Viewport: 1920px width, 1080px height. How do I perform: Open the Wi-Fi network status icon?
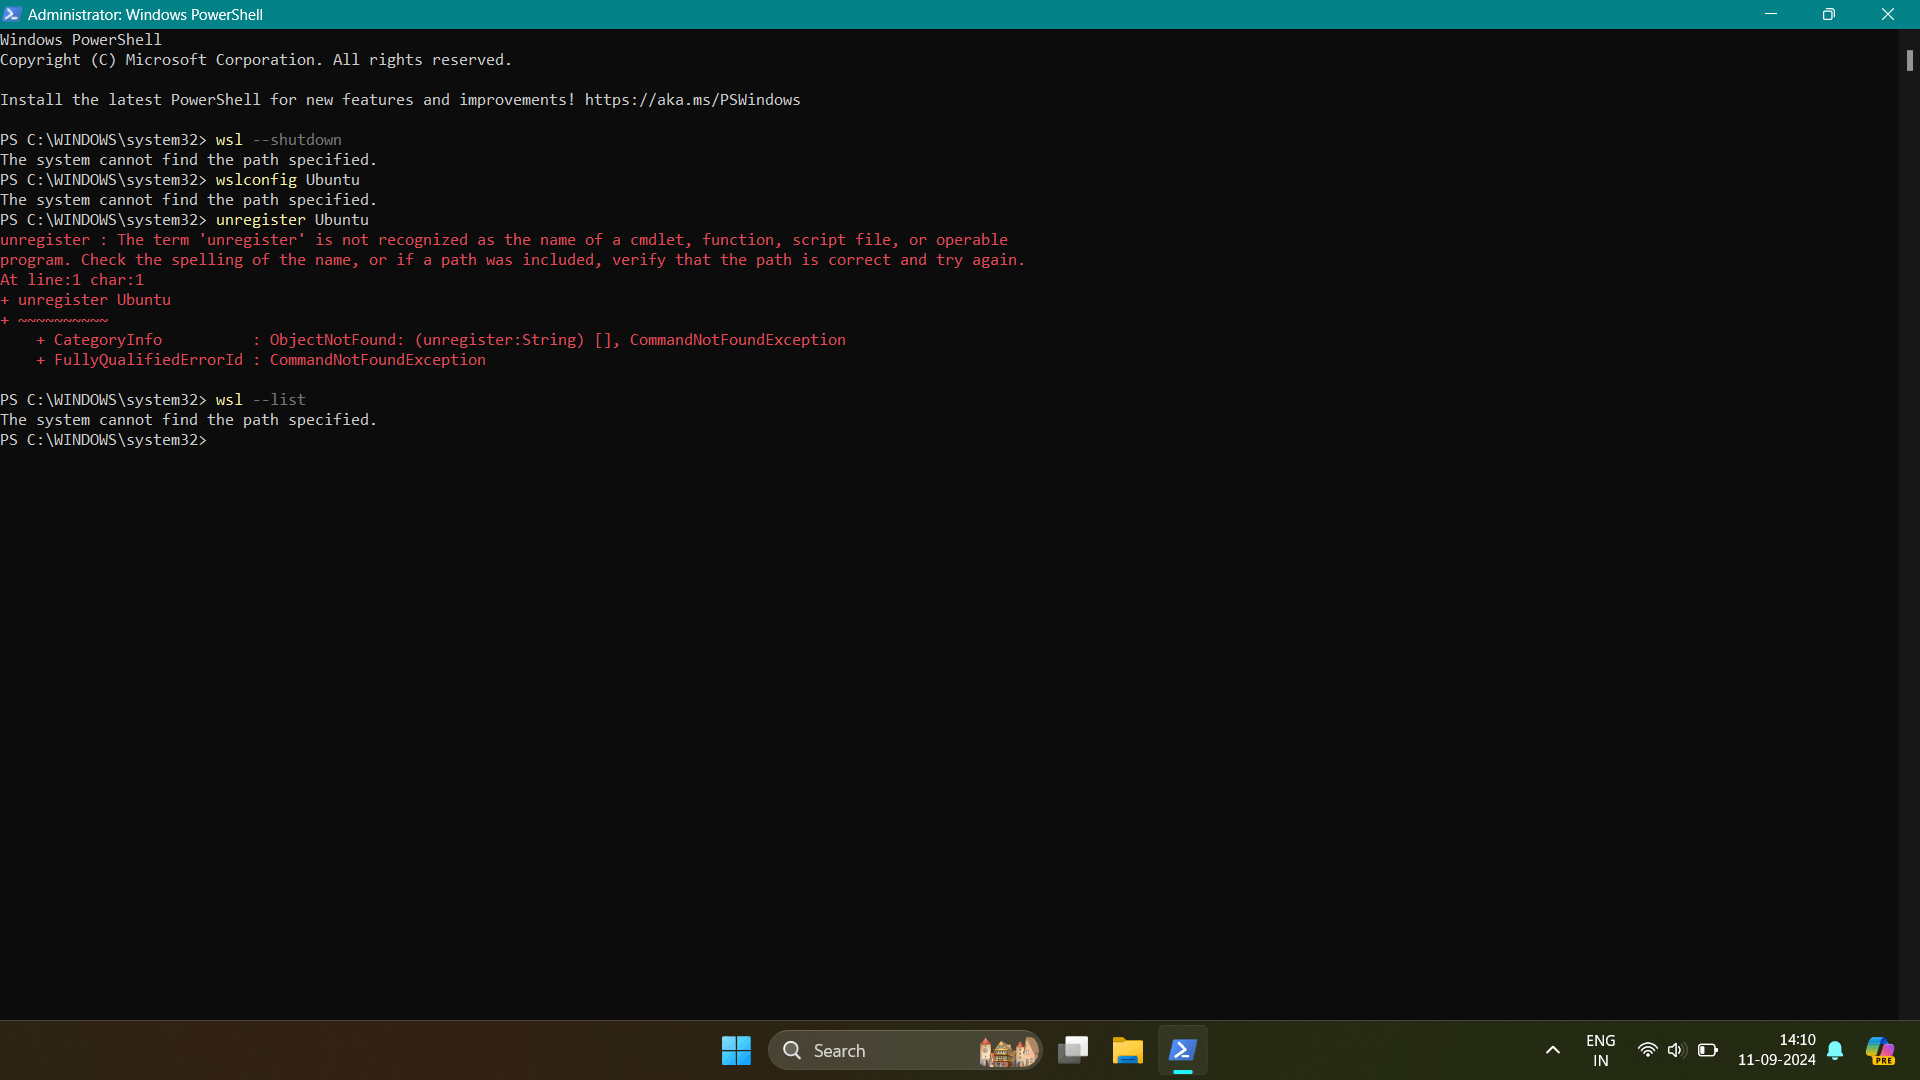tap(1647, 1050)
